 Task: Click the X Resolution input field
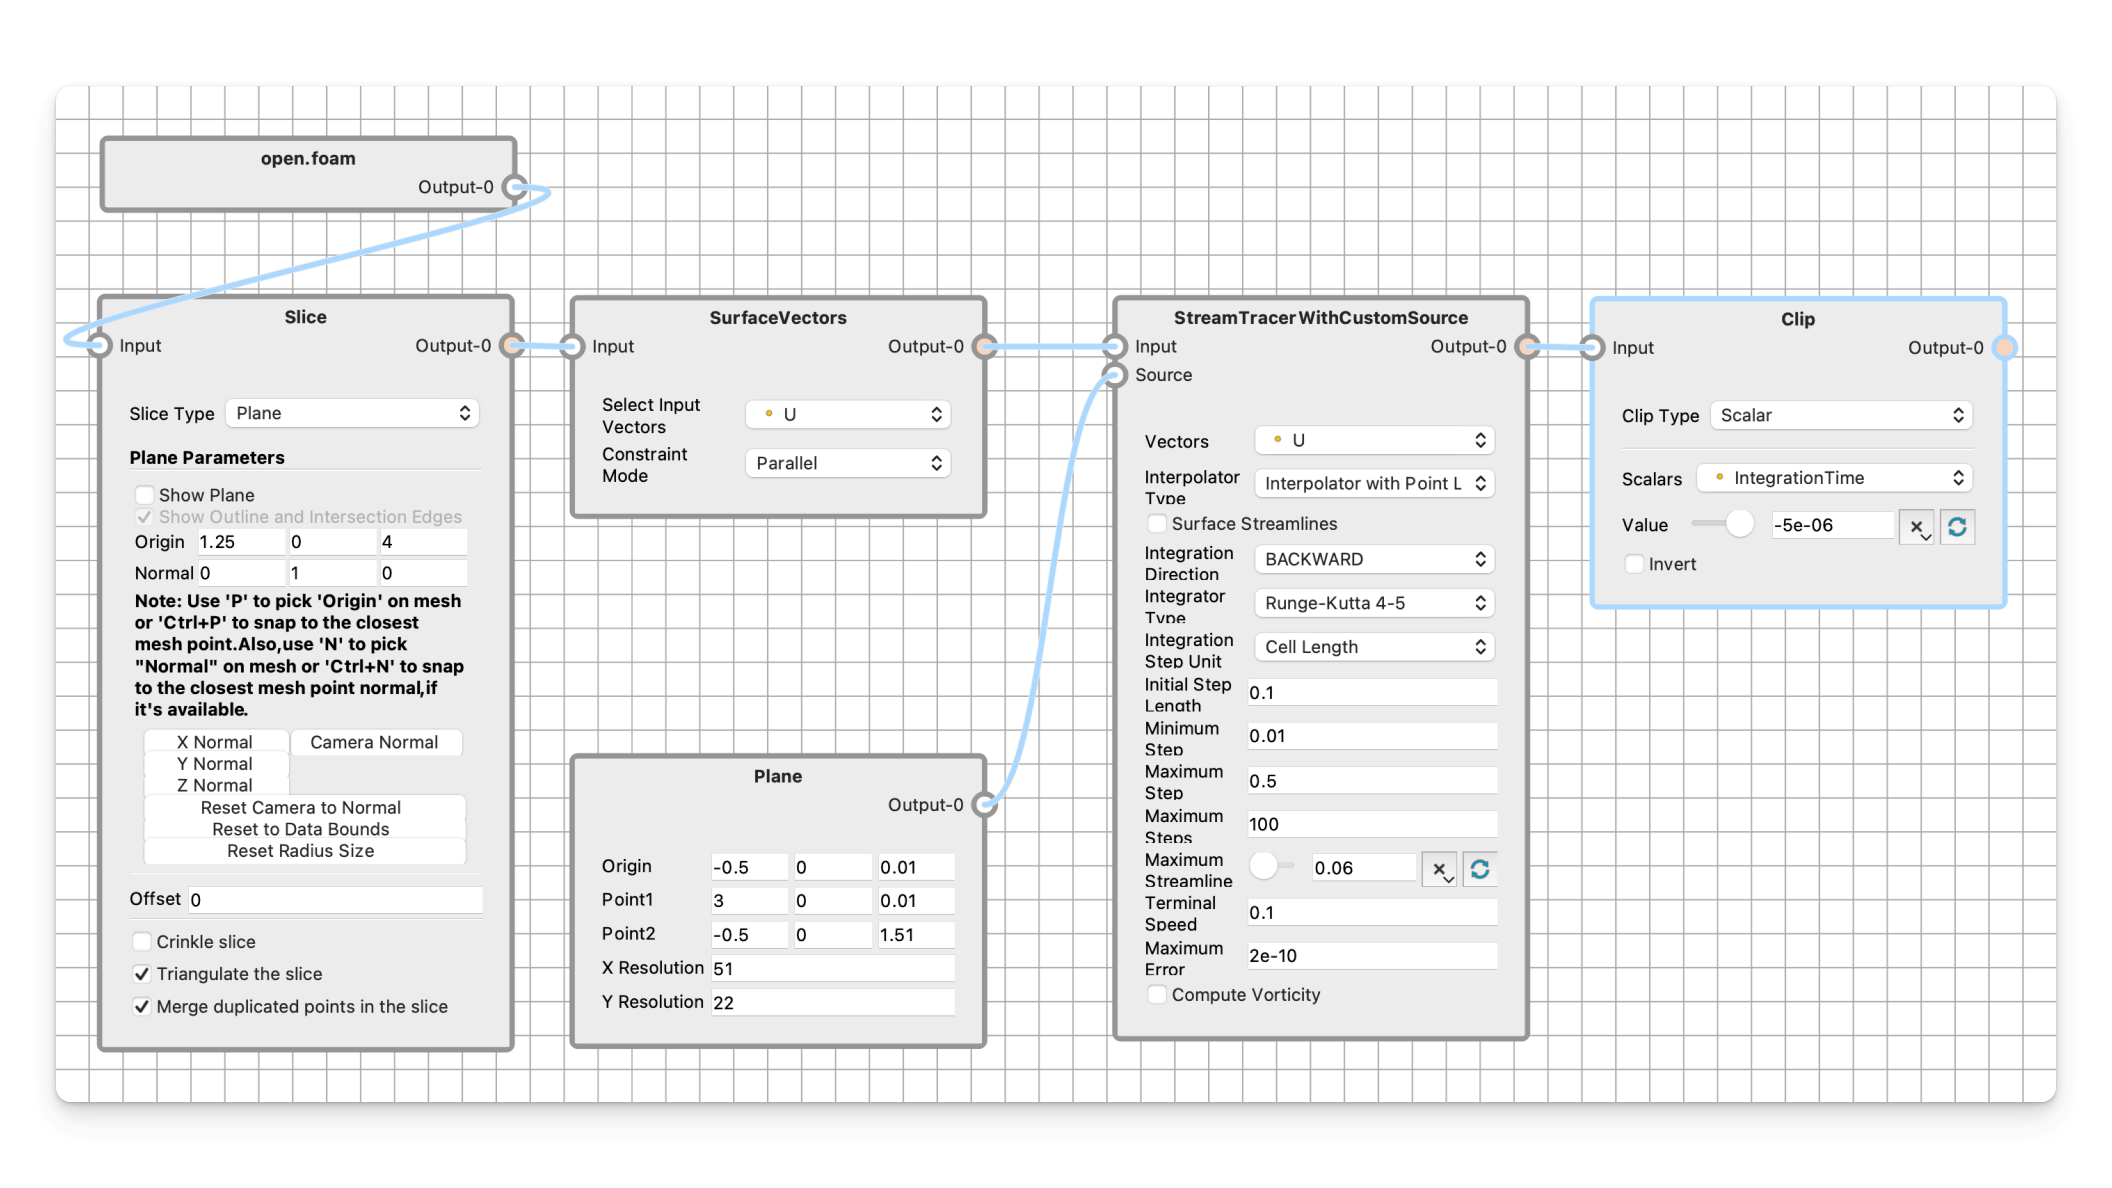coord(832,968)
